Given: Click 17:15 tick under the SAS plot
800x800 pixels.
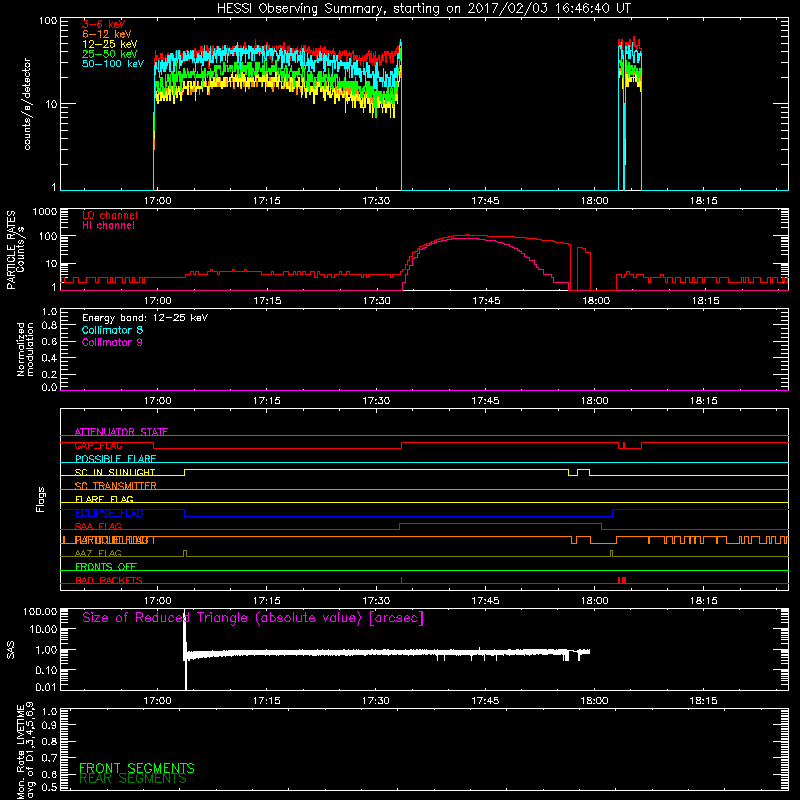Looking at the screenshot, I should tap(266, 701).
